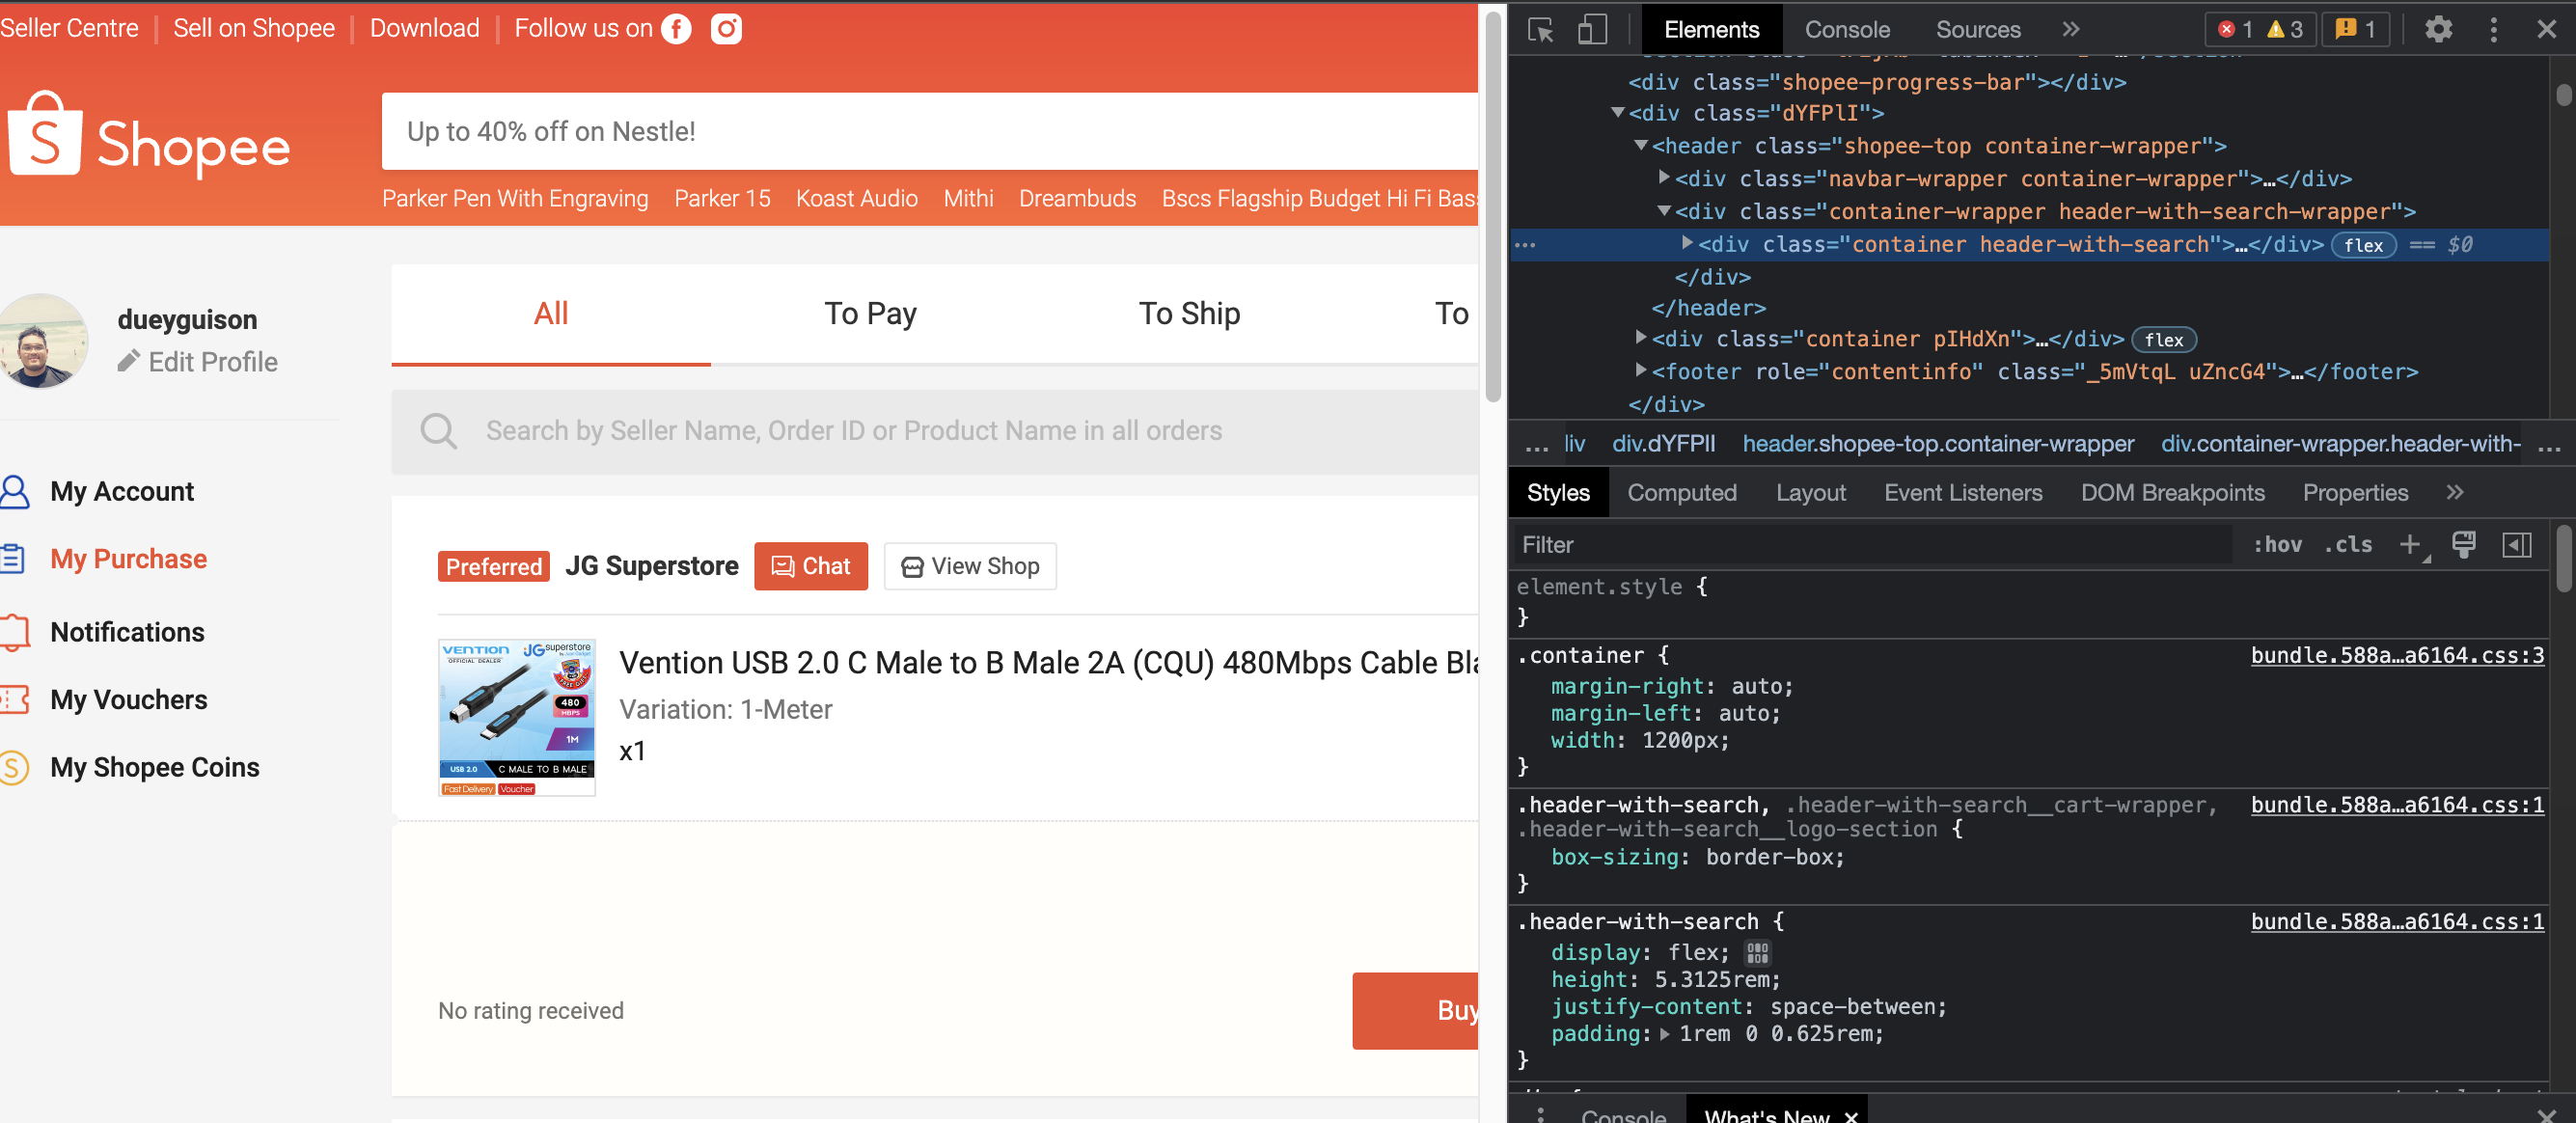Show more DevTools panels chevron
The image size is (2576, 1123).
[x=2070, y=29]
